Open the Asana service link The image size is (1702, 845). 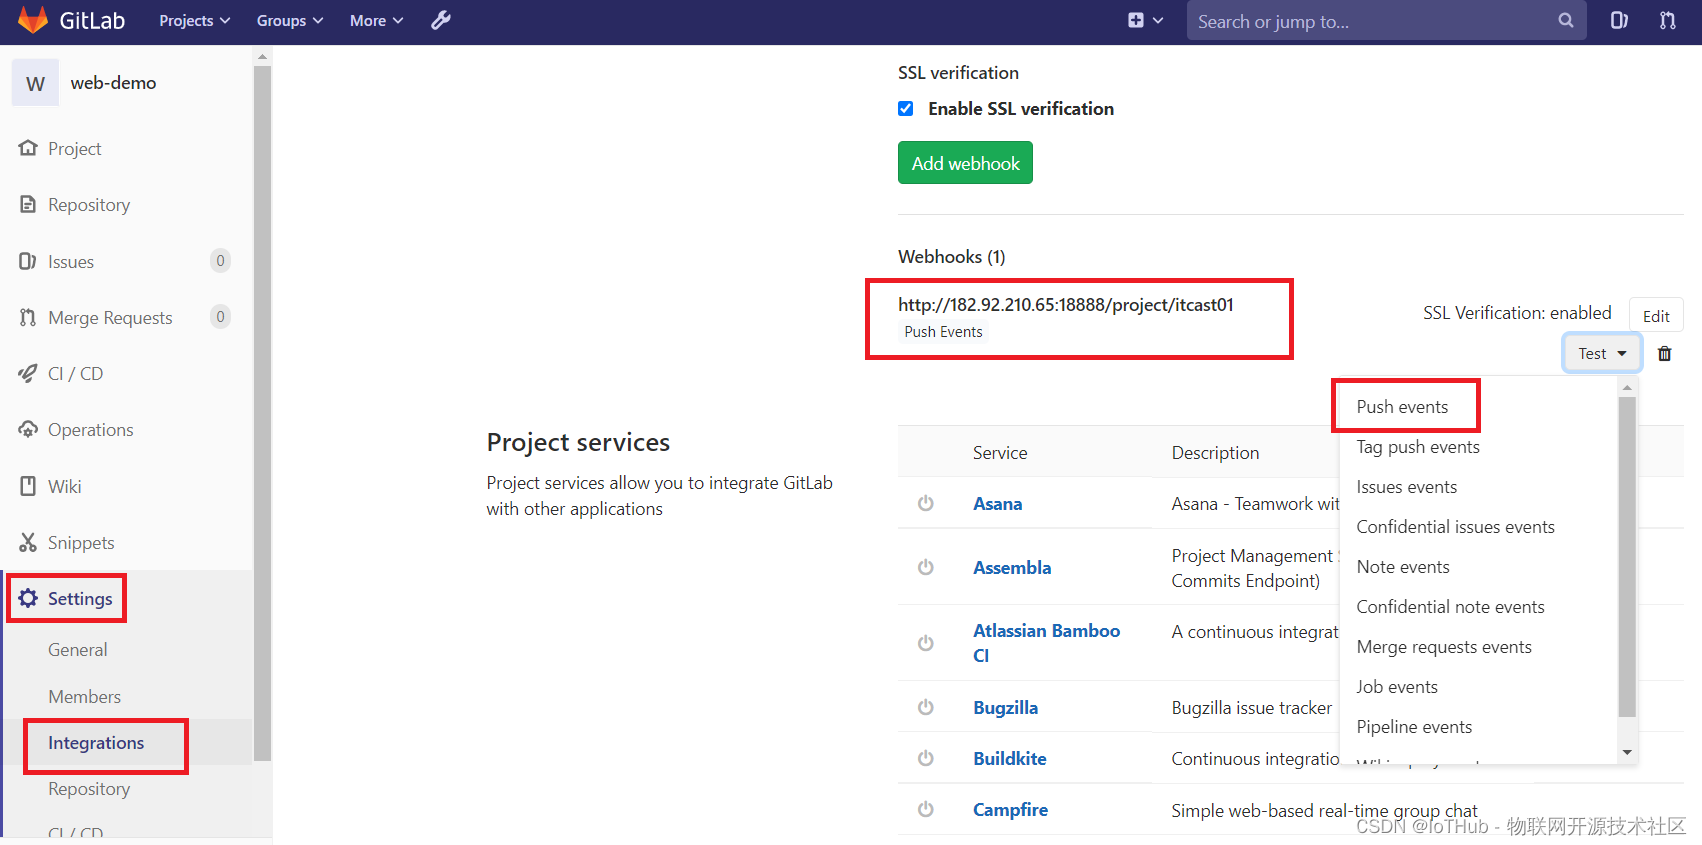[x=997, y=504]
